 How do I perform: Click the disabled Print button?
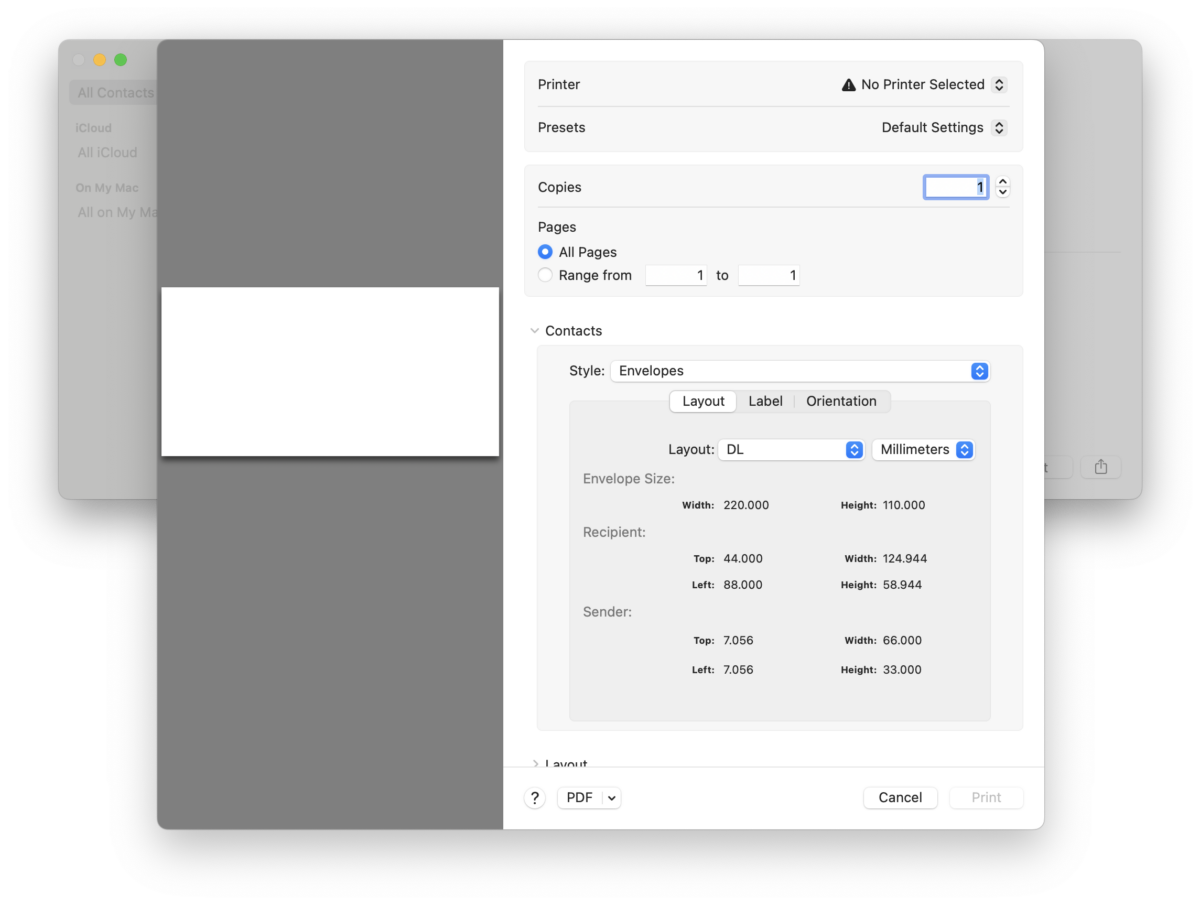click(986, 798)
